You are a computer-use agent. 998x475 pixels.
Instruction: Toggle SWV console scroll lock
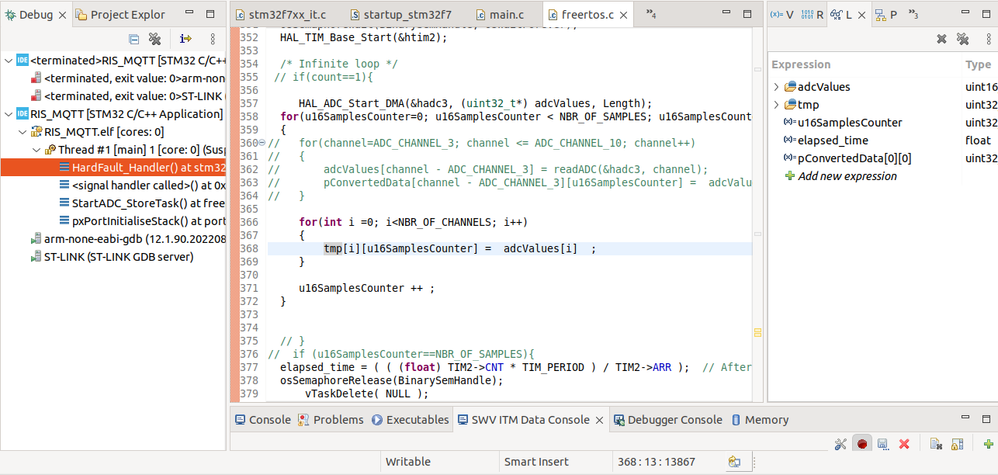[956, 444]
